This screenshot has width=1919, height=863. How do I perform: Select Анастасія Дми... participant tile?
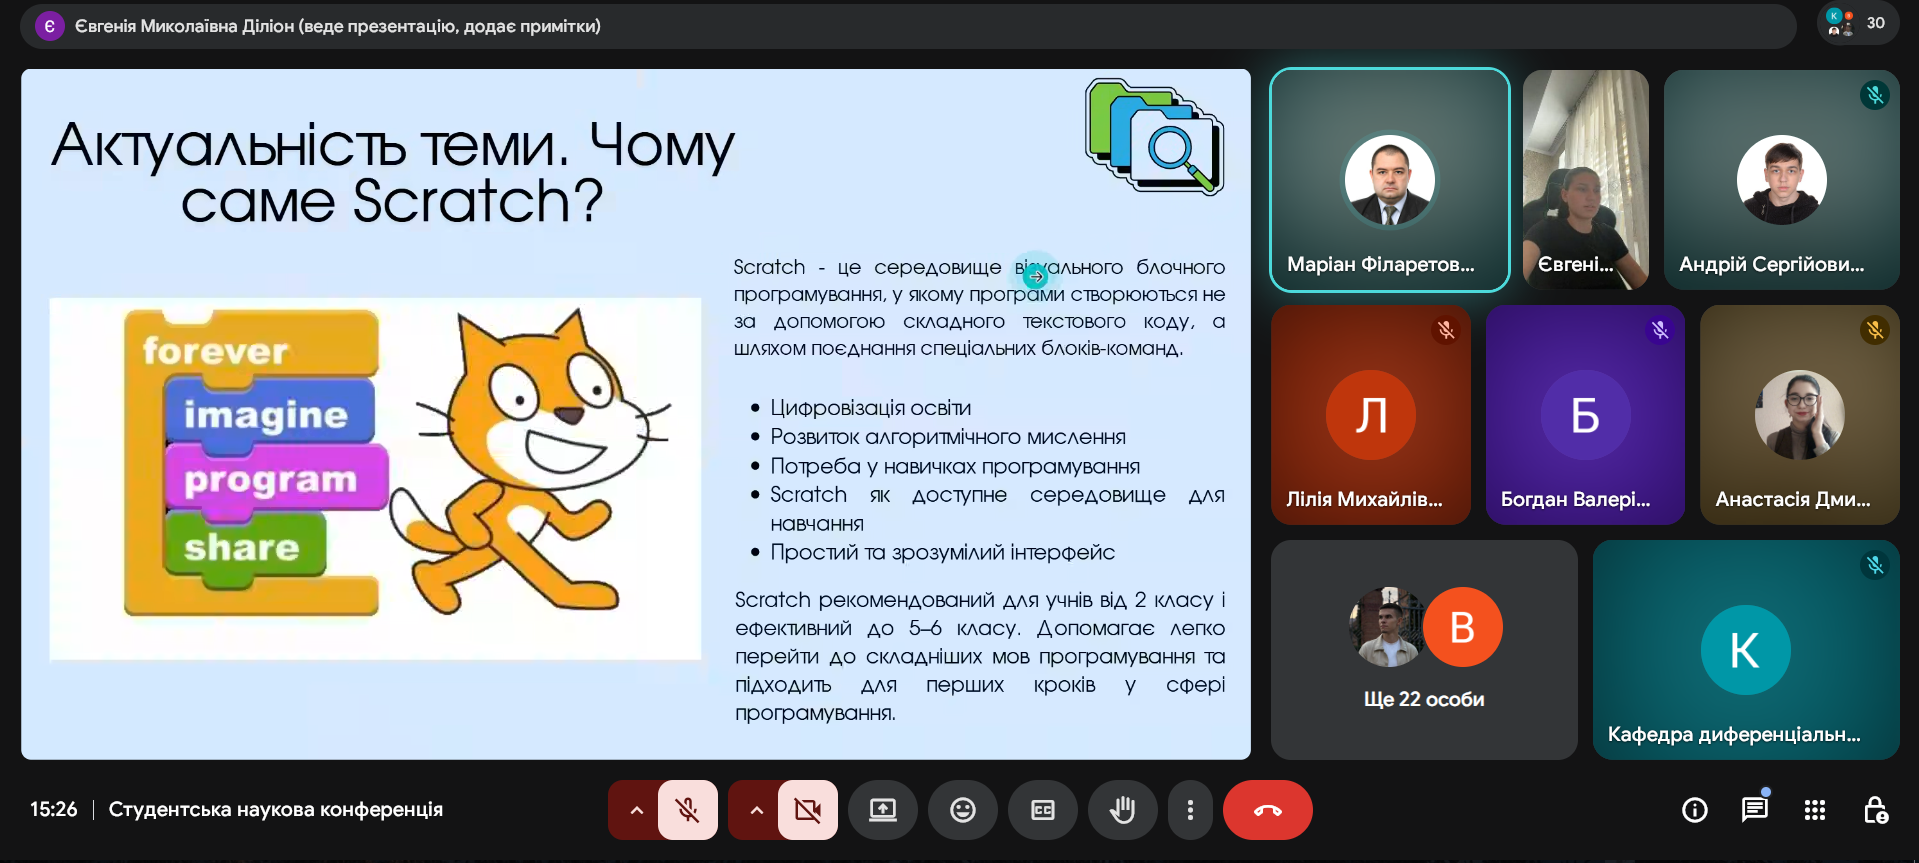tap(1800, 415)
